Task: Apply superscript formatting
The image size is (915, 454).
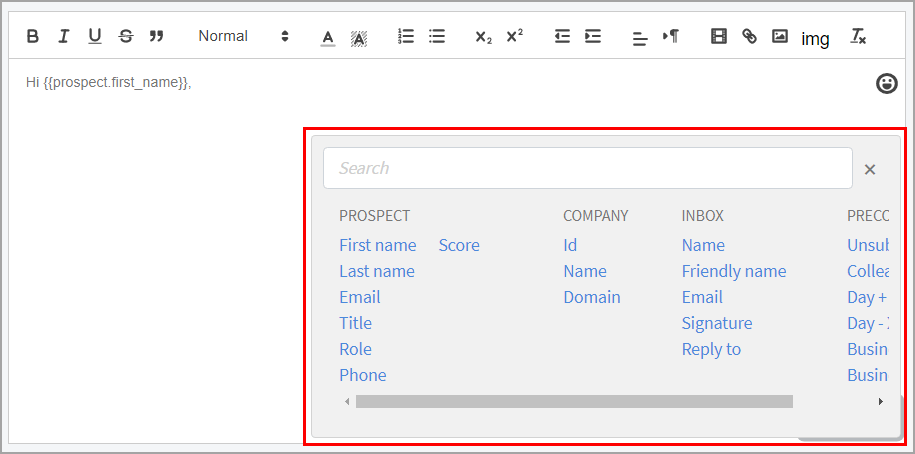Action: (x=514, y=37)
